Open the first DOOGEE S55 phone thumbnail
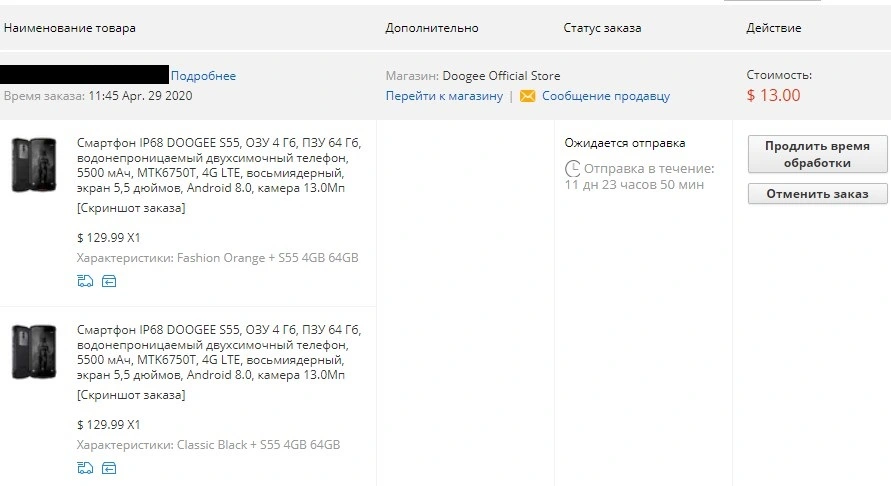 point(34,165)
